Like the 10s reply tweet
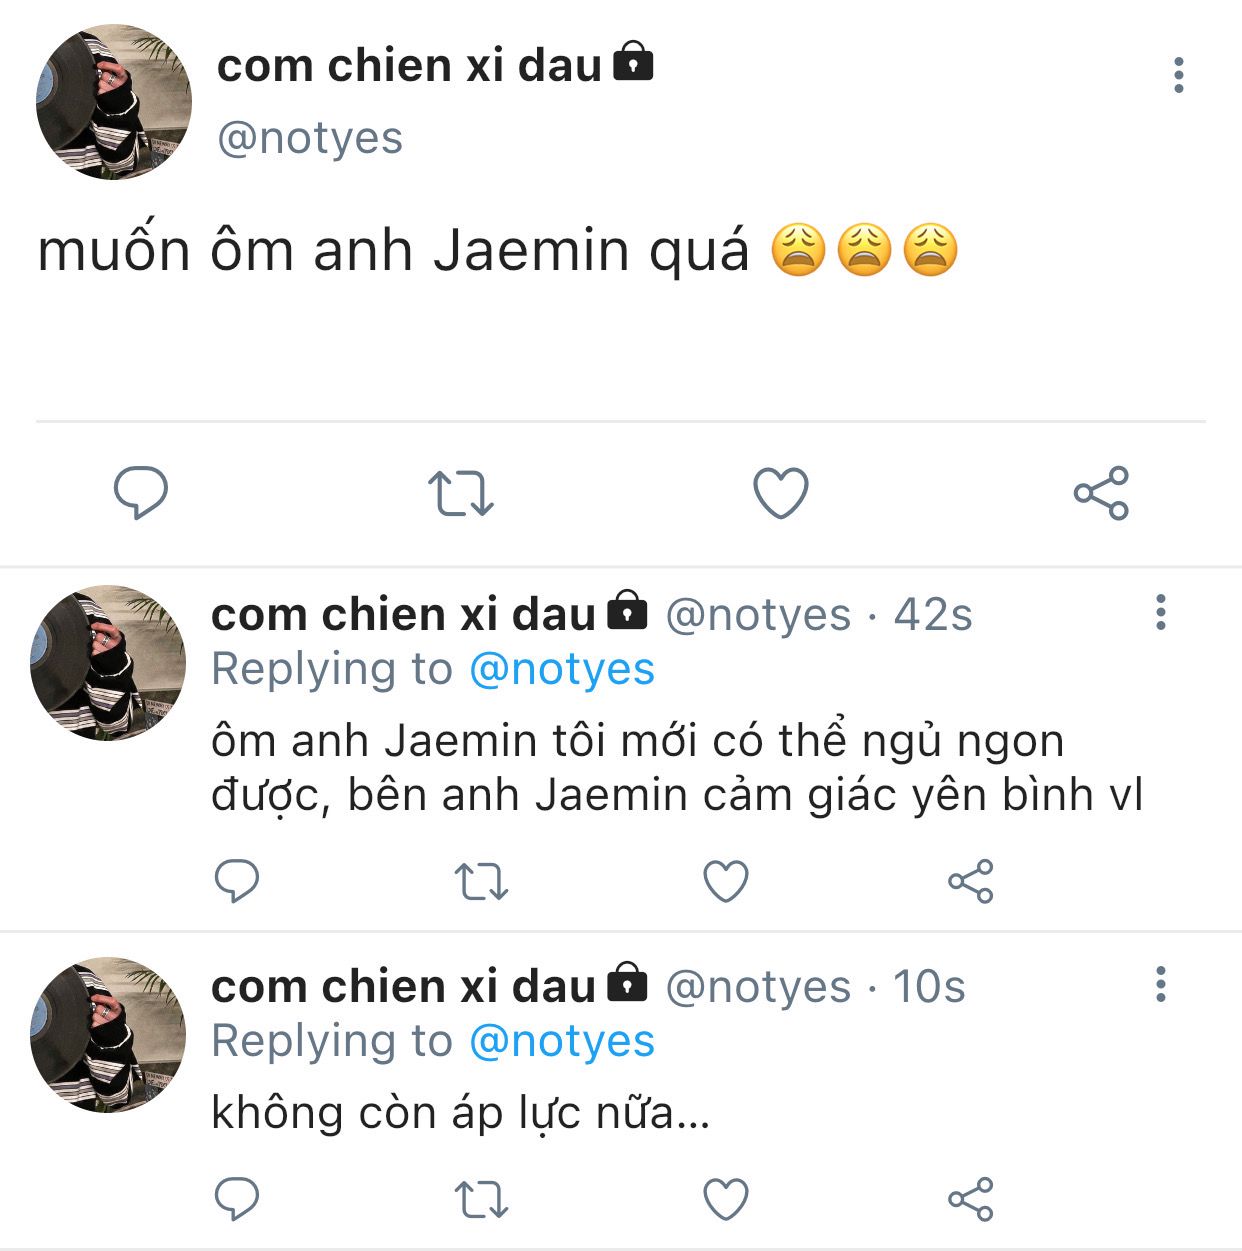1242x1251 pixels. [x=725, y=1199]
